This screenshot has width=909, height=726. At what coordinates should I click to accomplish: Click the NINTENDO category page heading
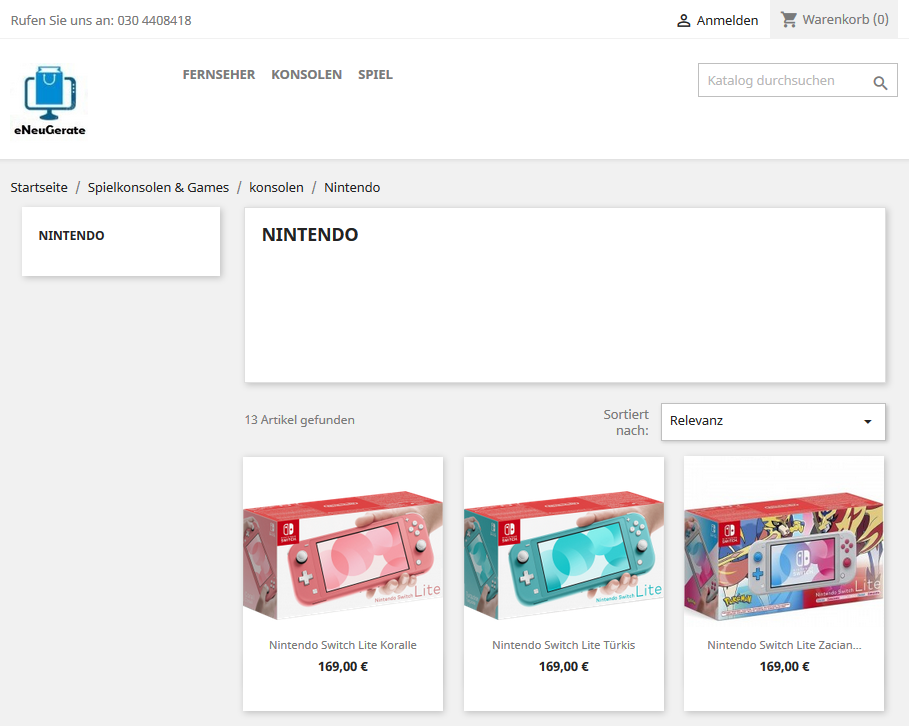310,235
